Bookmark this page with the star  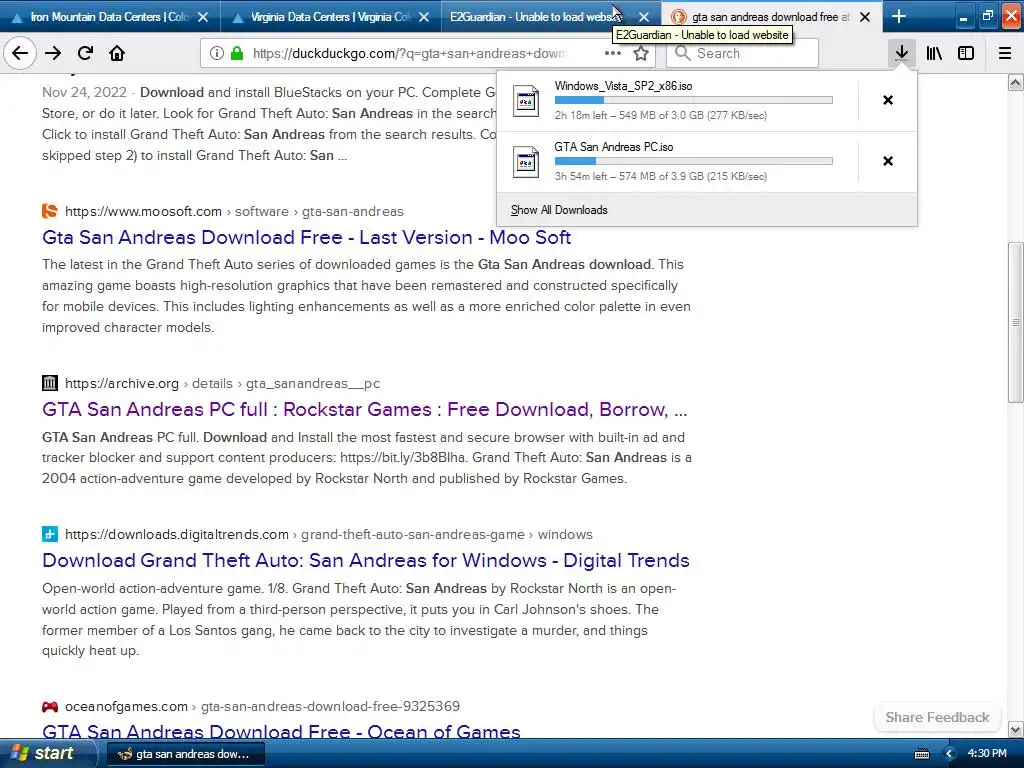[641, 54]
